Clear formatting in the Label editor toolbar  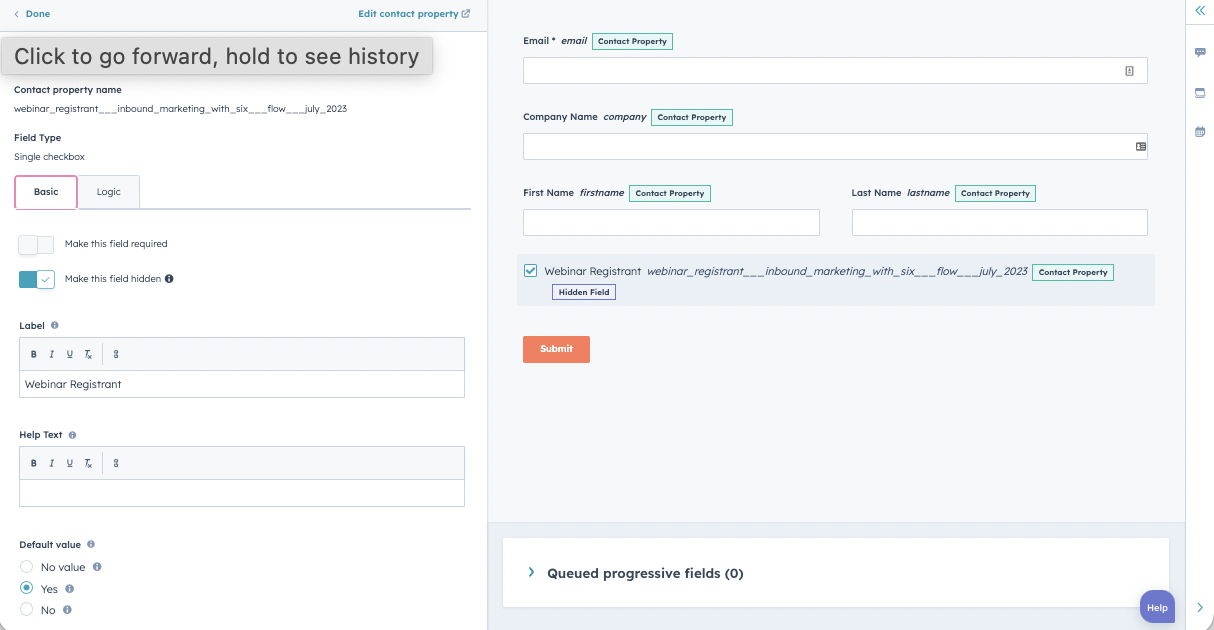pos(88,354)
